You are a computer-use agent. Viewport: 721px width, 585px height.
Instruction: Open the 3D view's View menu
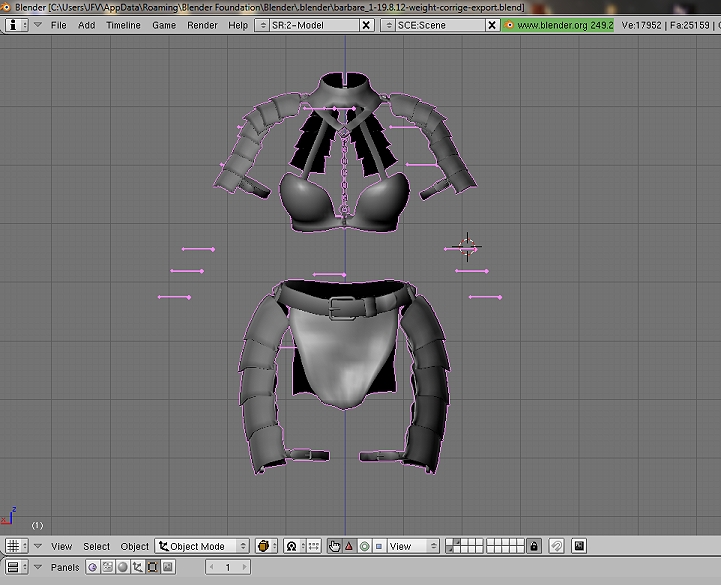tap(61, 546)
